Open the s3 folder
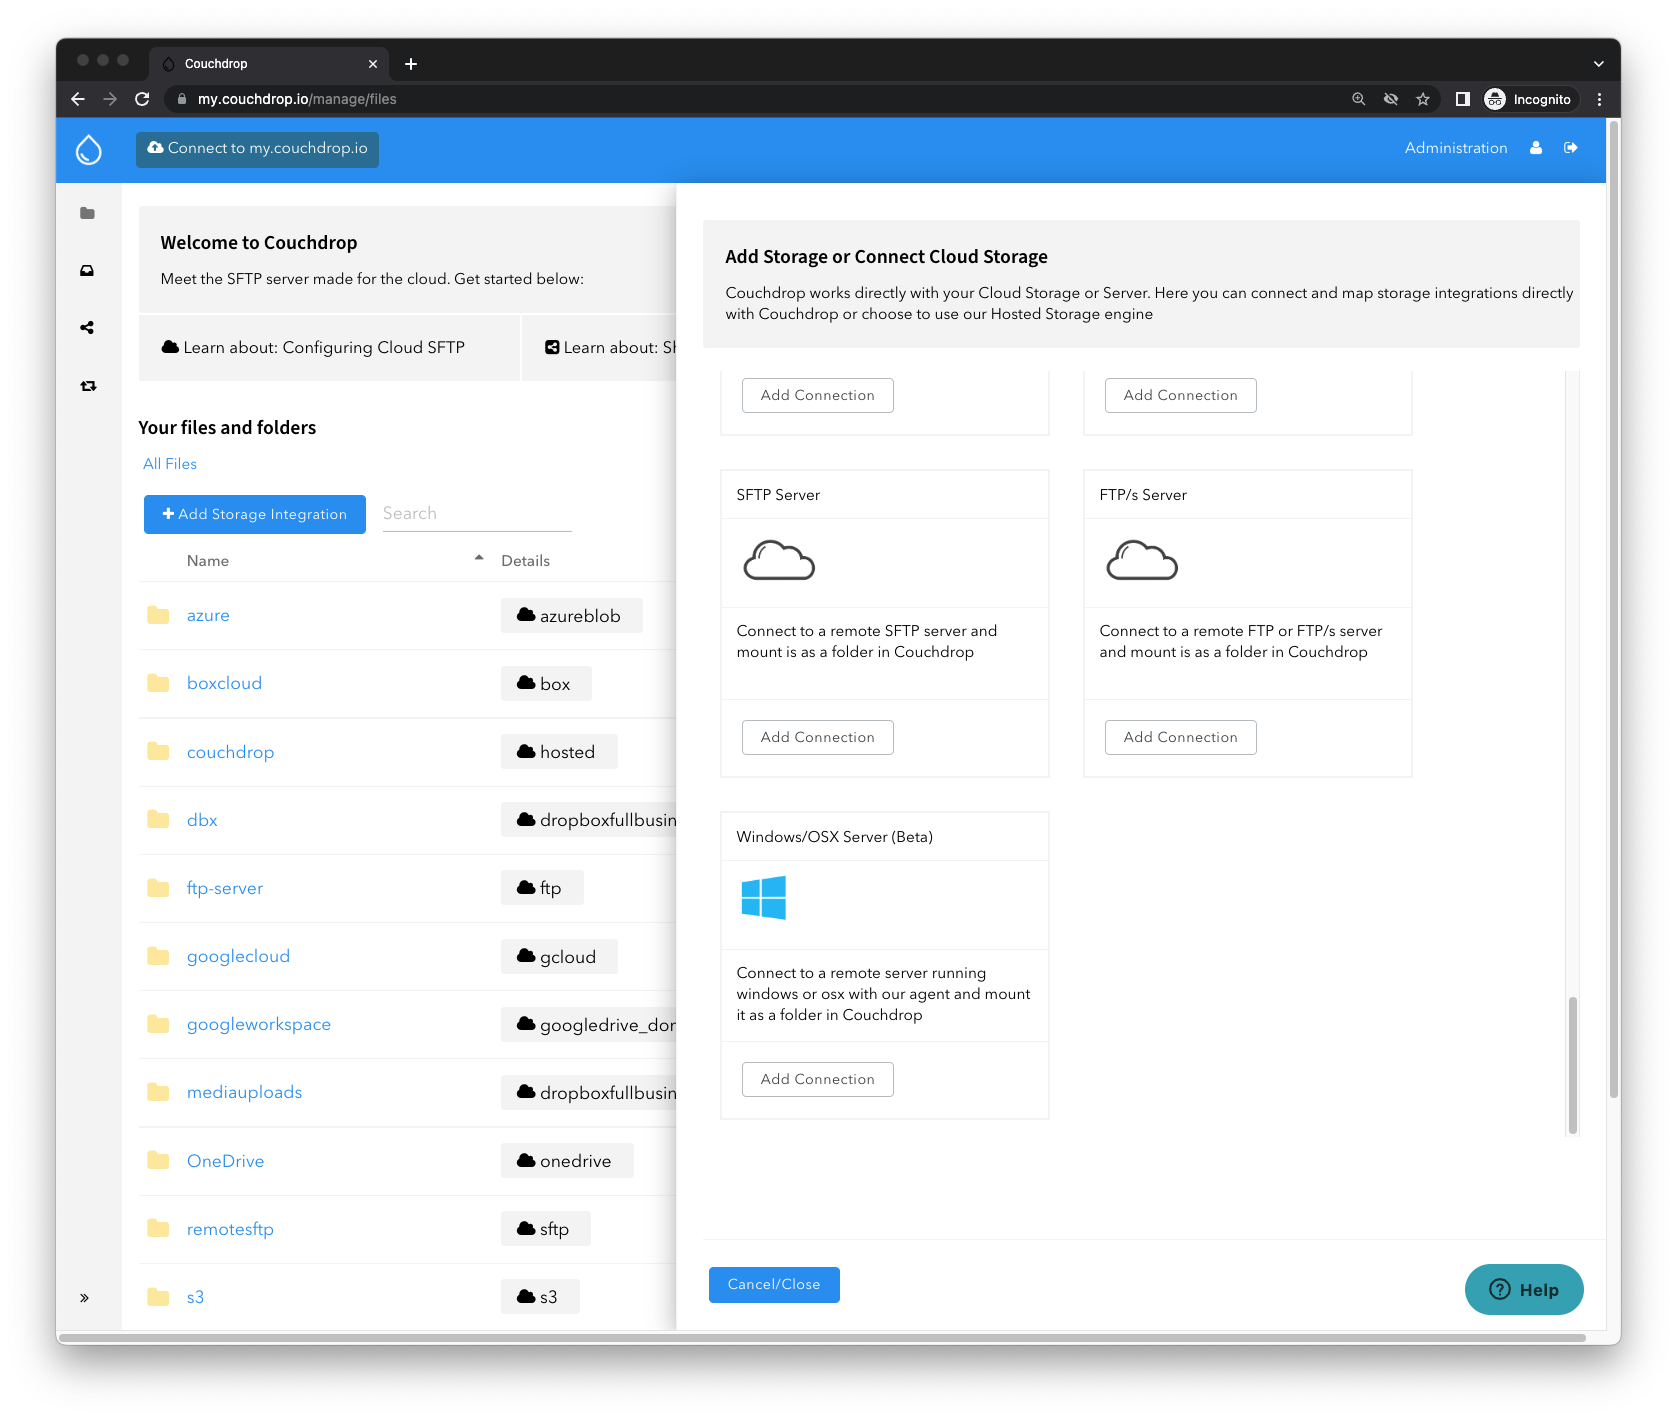Viewport: 1677px width, 1419px height. pyautogui.click(x=195, y=1297)
